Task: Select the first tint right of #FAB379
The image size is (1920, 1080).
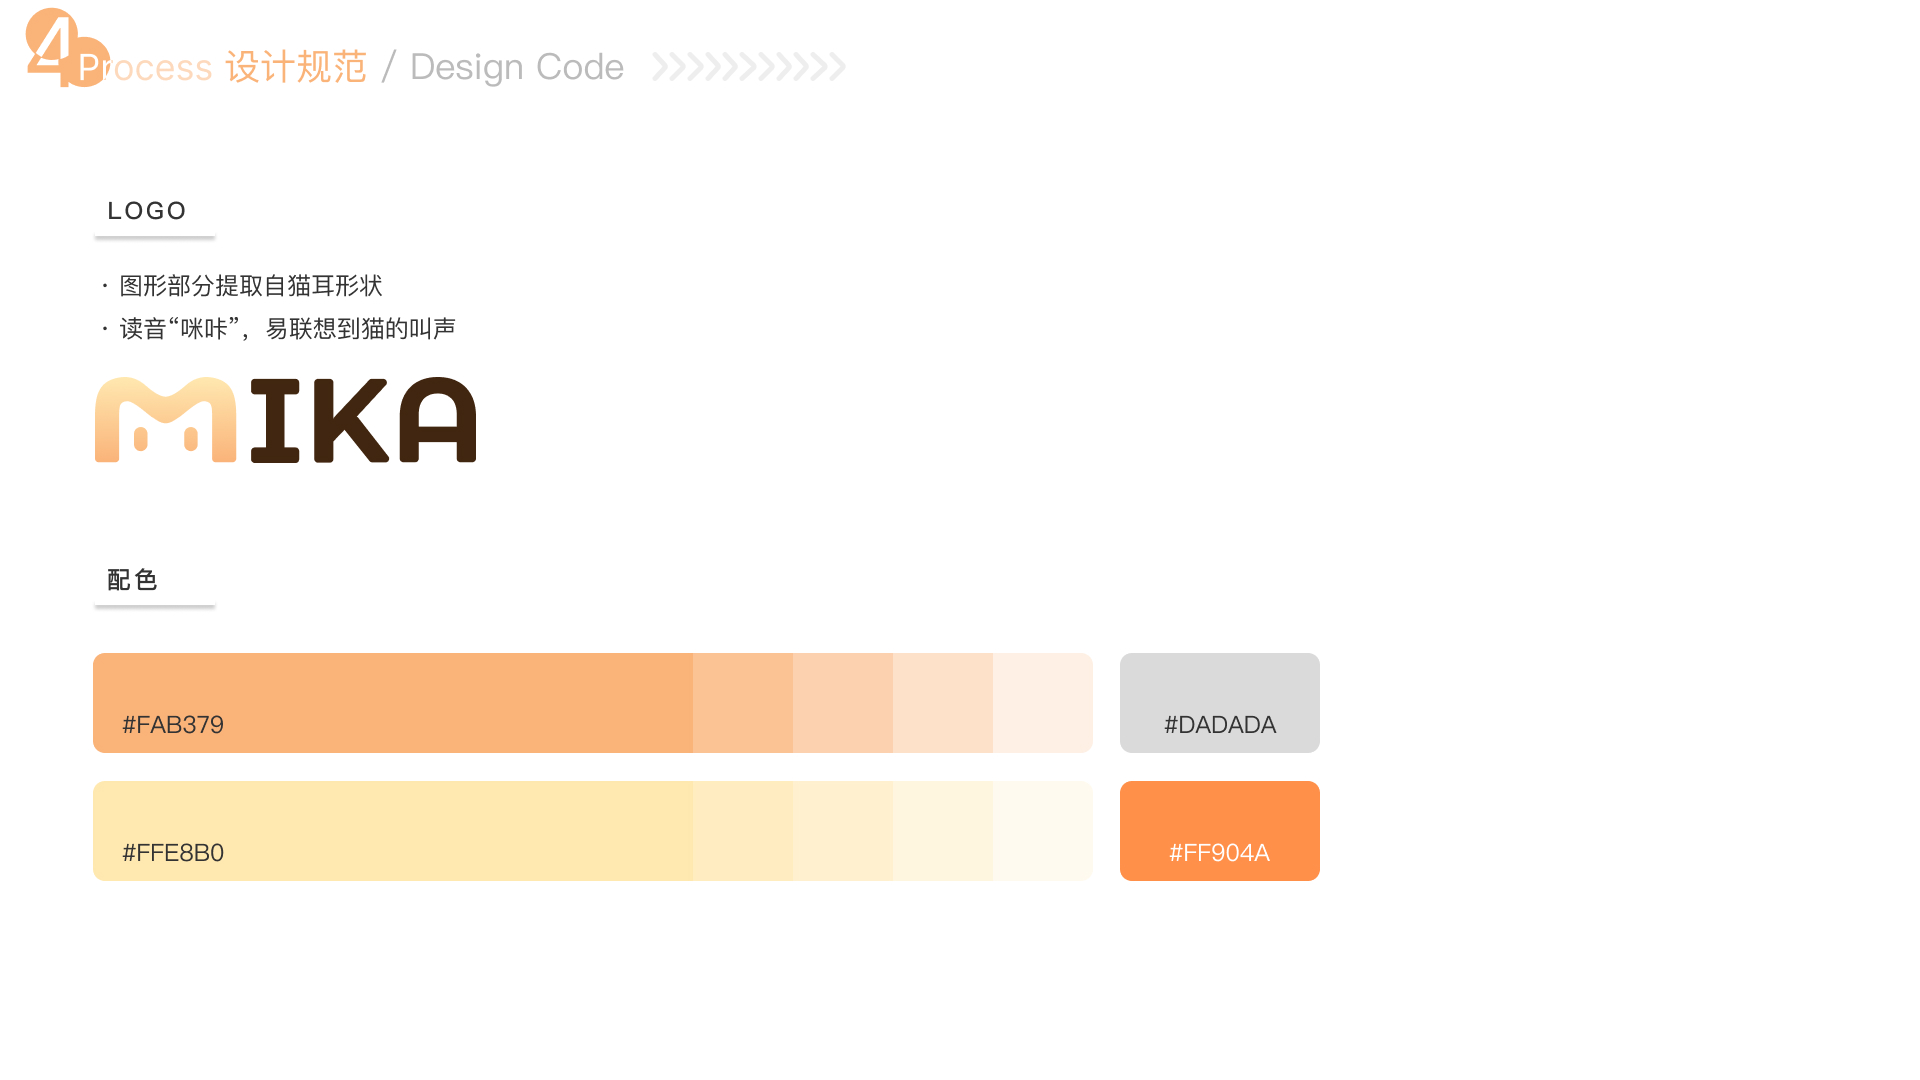Action: click(x=743, y=703)
